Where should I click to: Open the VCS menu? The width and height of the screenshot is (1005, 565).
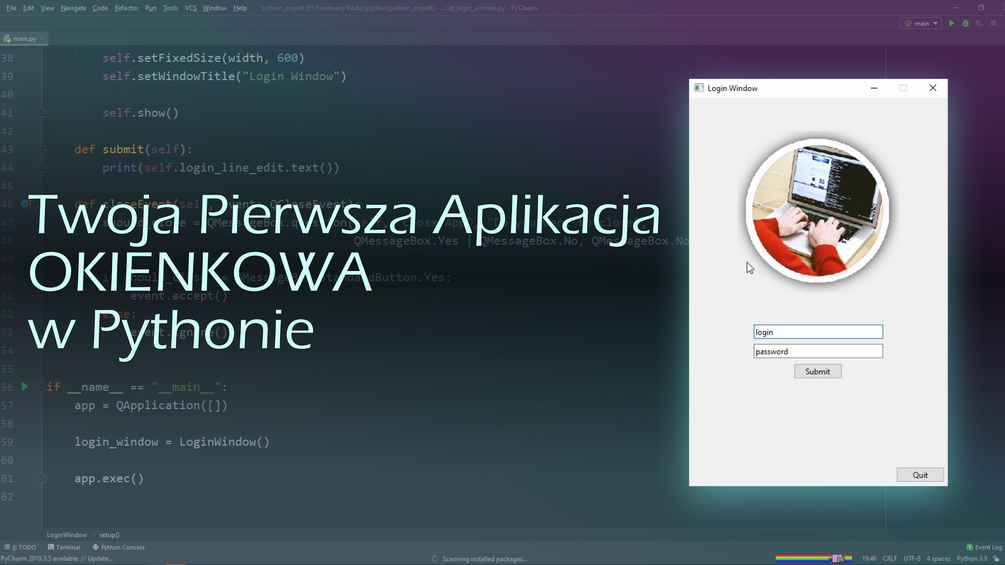tap(190, 8)
